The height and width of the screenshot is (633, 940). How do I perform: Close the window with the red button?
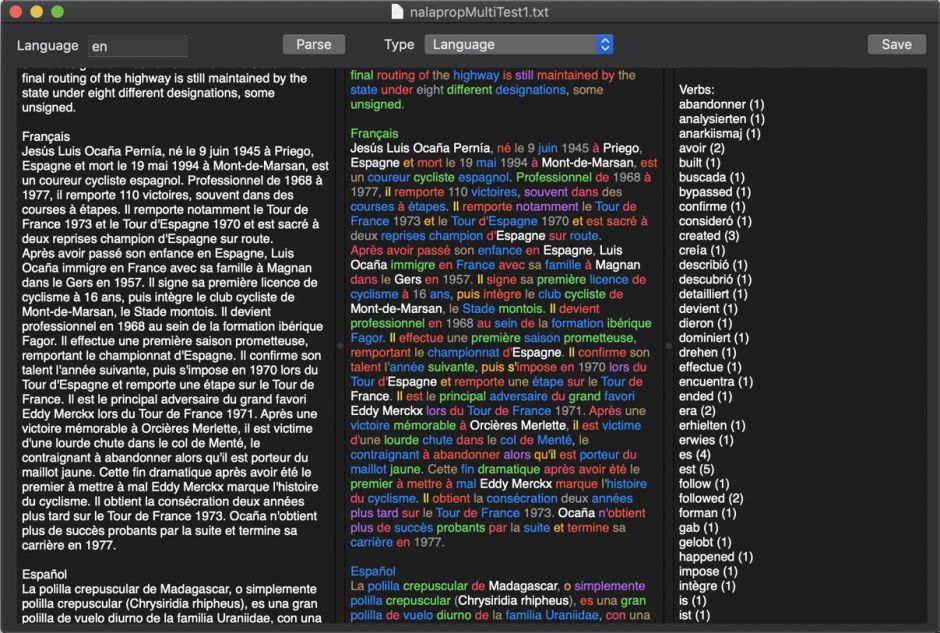click(15, 12)
